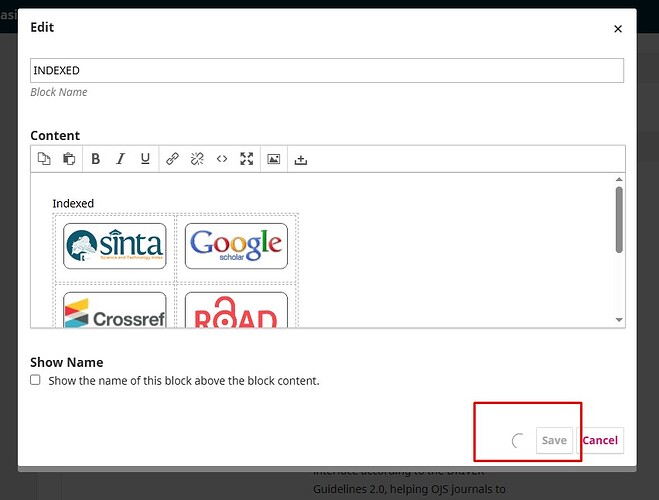Screen dimensions: 659x500
Task: Toggle italic formatting
Action: (121, 159)
